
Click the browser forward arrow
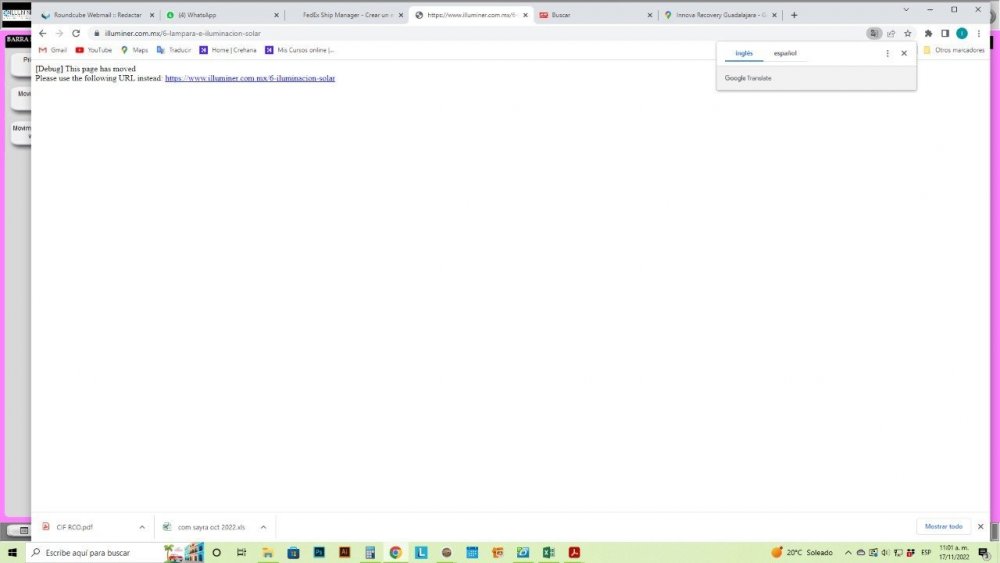(x=59, y=33)
